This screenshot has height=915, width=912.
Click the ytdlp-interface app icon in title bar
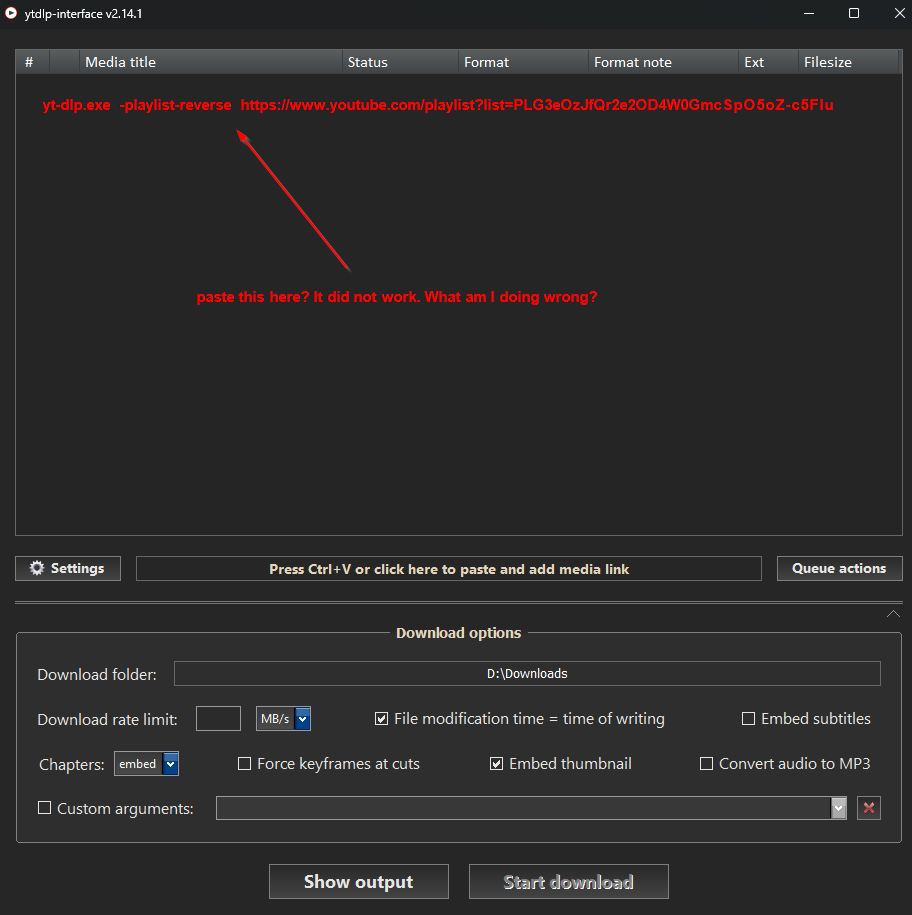point(11,13)
